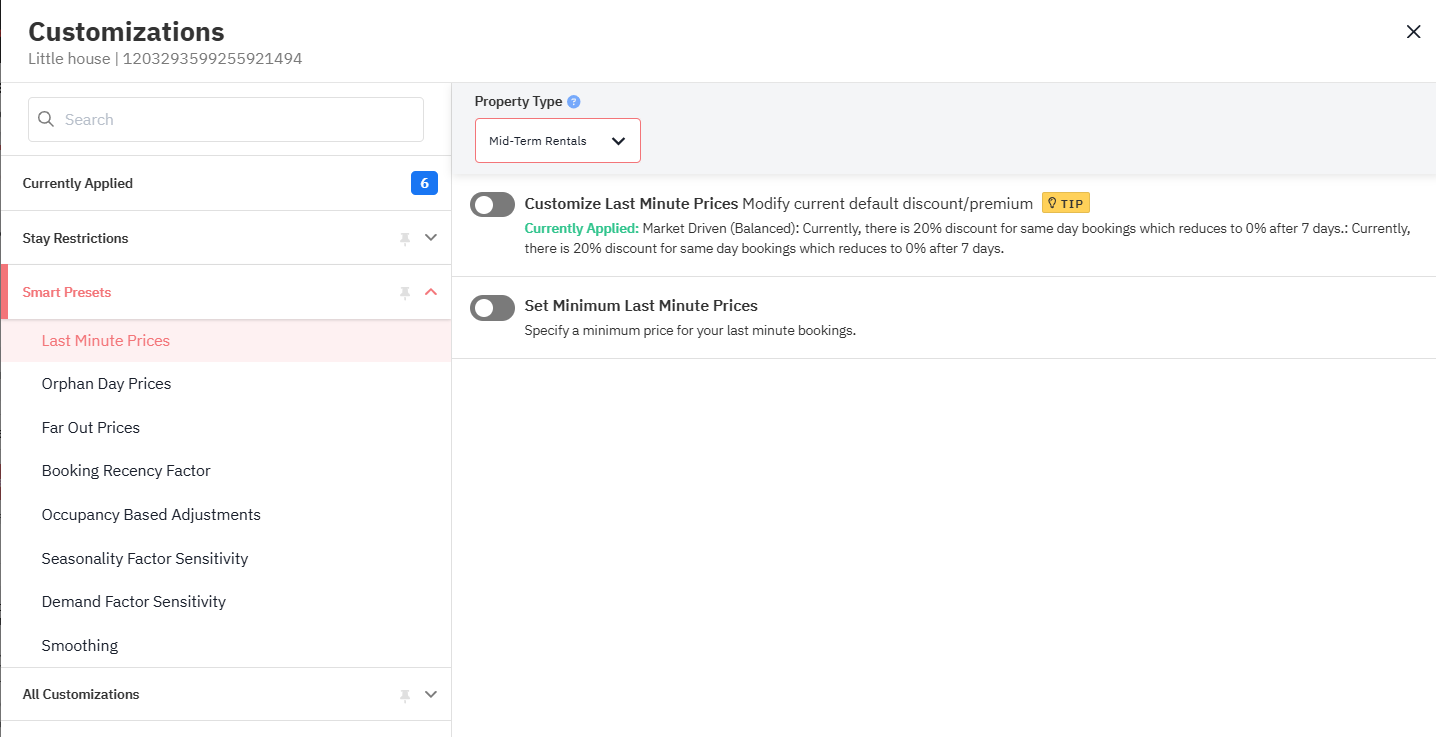The image size is (1436, 737).
Task: Open Far Out Prices settings
Action: [x=91, y=428]
